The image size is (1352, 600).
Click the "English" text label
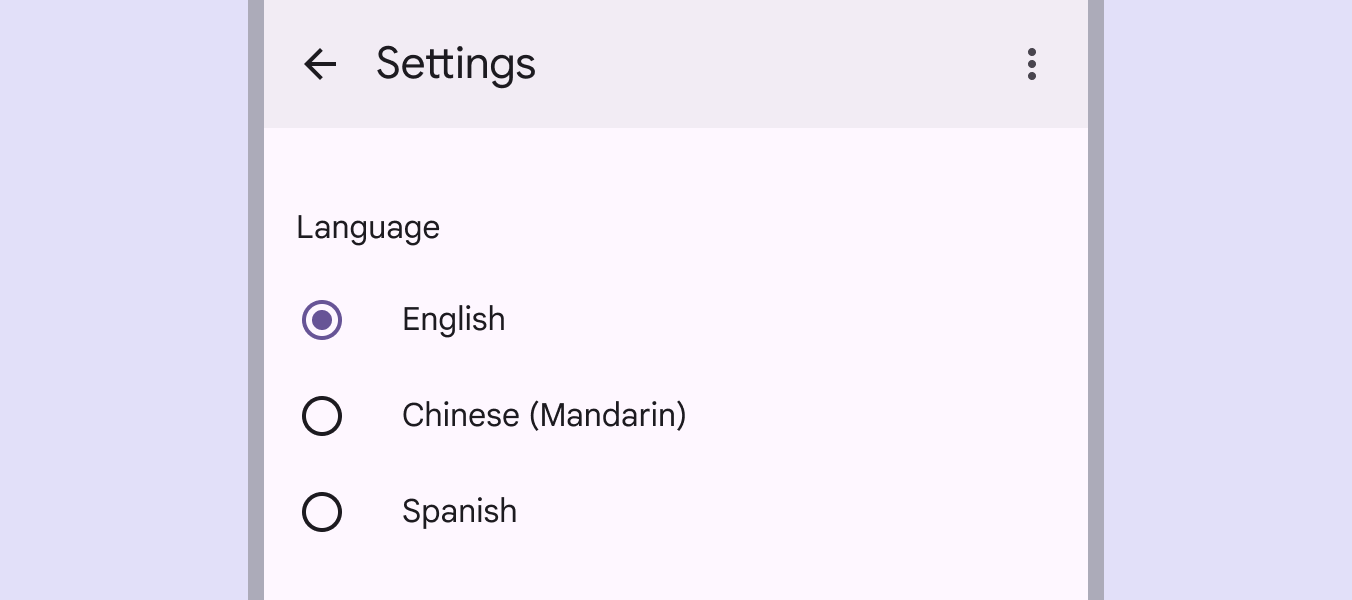click(x=453, y=320)
